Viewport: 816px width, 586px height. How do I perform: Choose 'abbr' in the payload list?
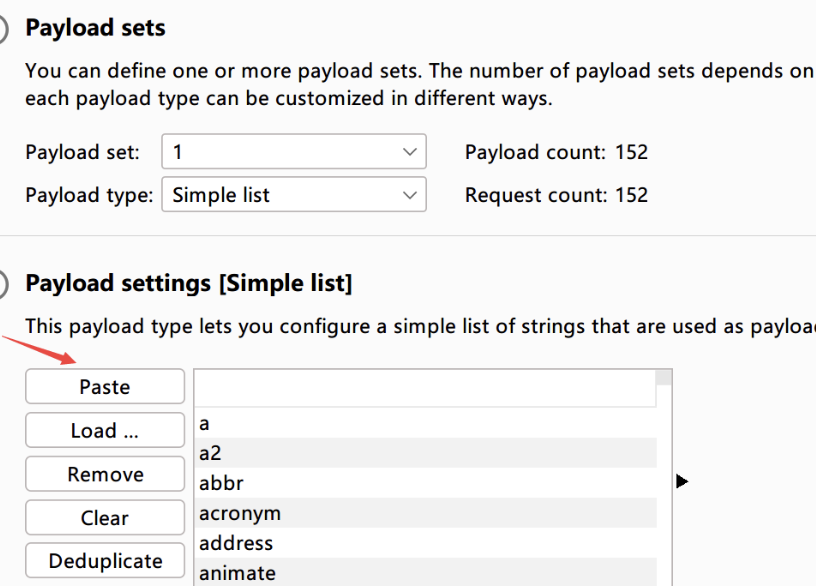[425, 483]
